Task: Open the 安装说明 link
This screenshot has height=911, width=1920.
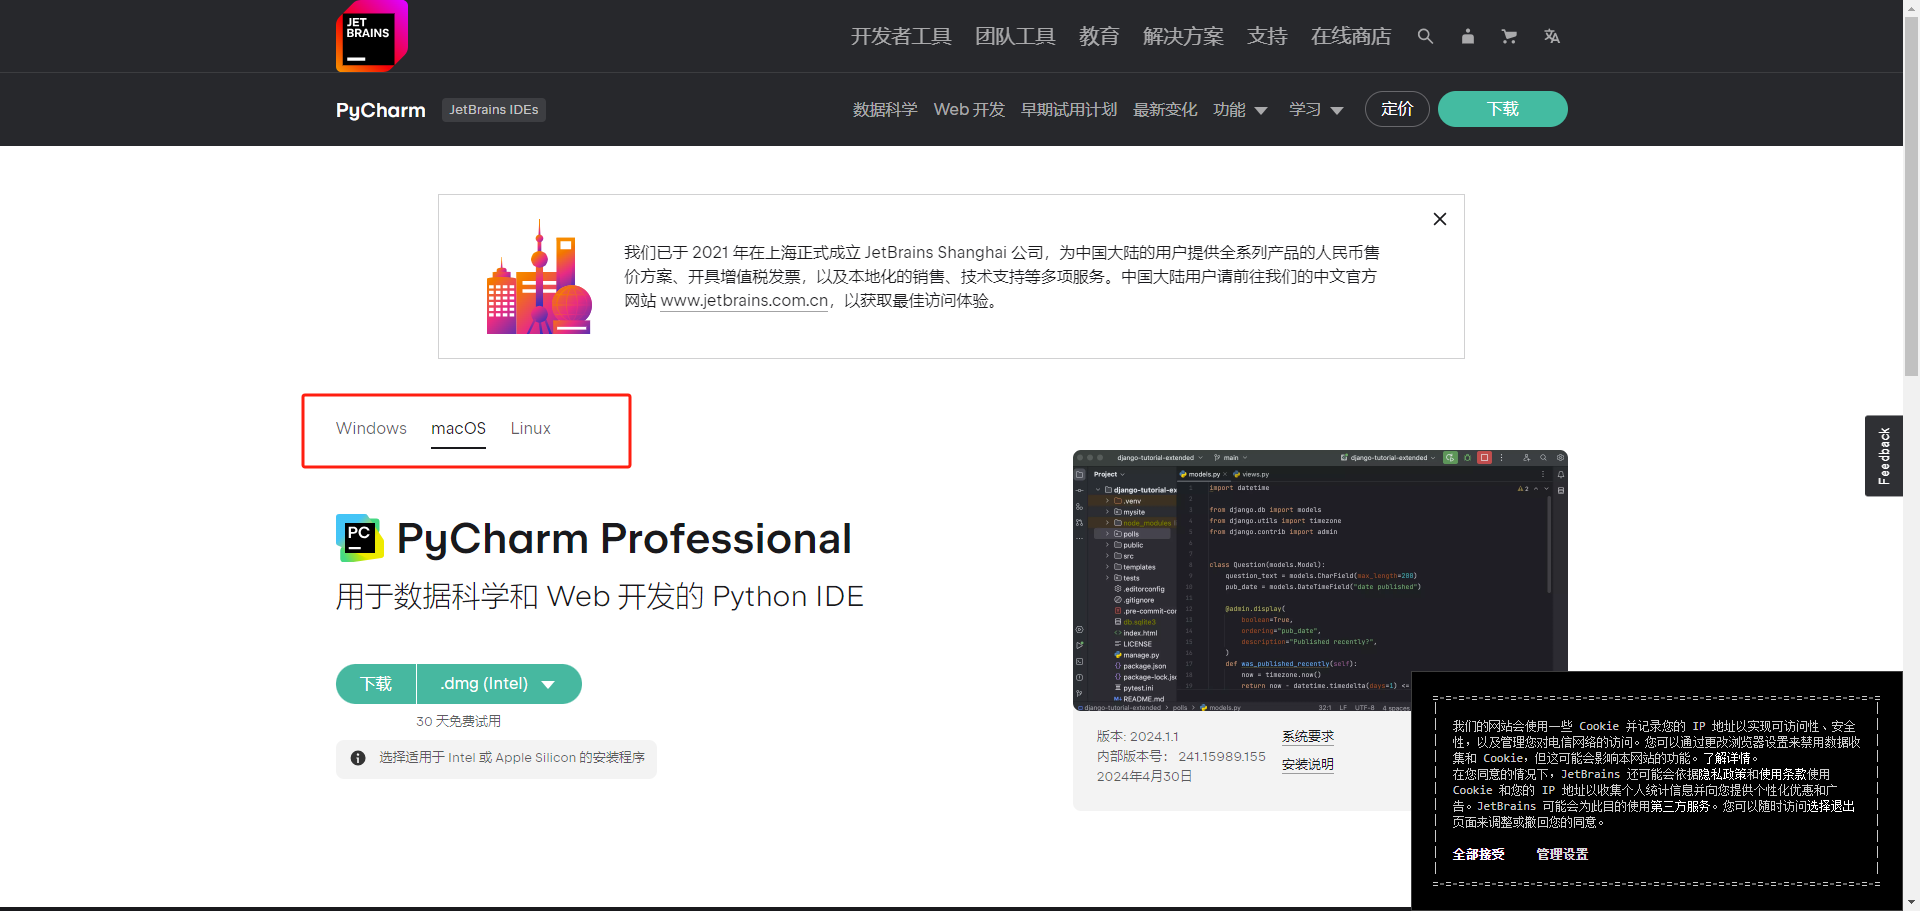Action: (x=1308, y=765)
